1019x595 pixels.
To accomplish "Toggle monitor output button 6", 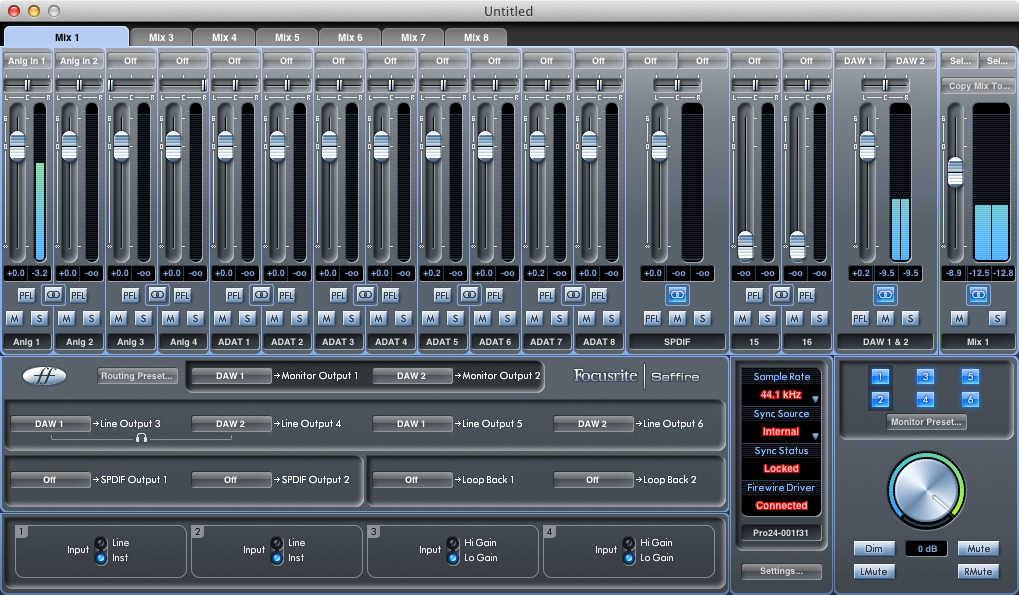I will pyautogui.click(x=970, y=399).
